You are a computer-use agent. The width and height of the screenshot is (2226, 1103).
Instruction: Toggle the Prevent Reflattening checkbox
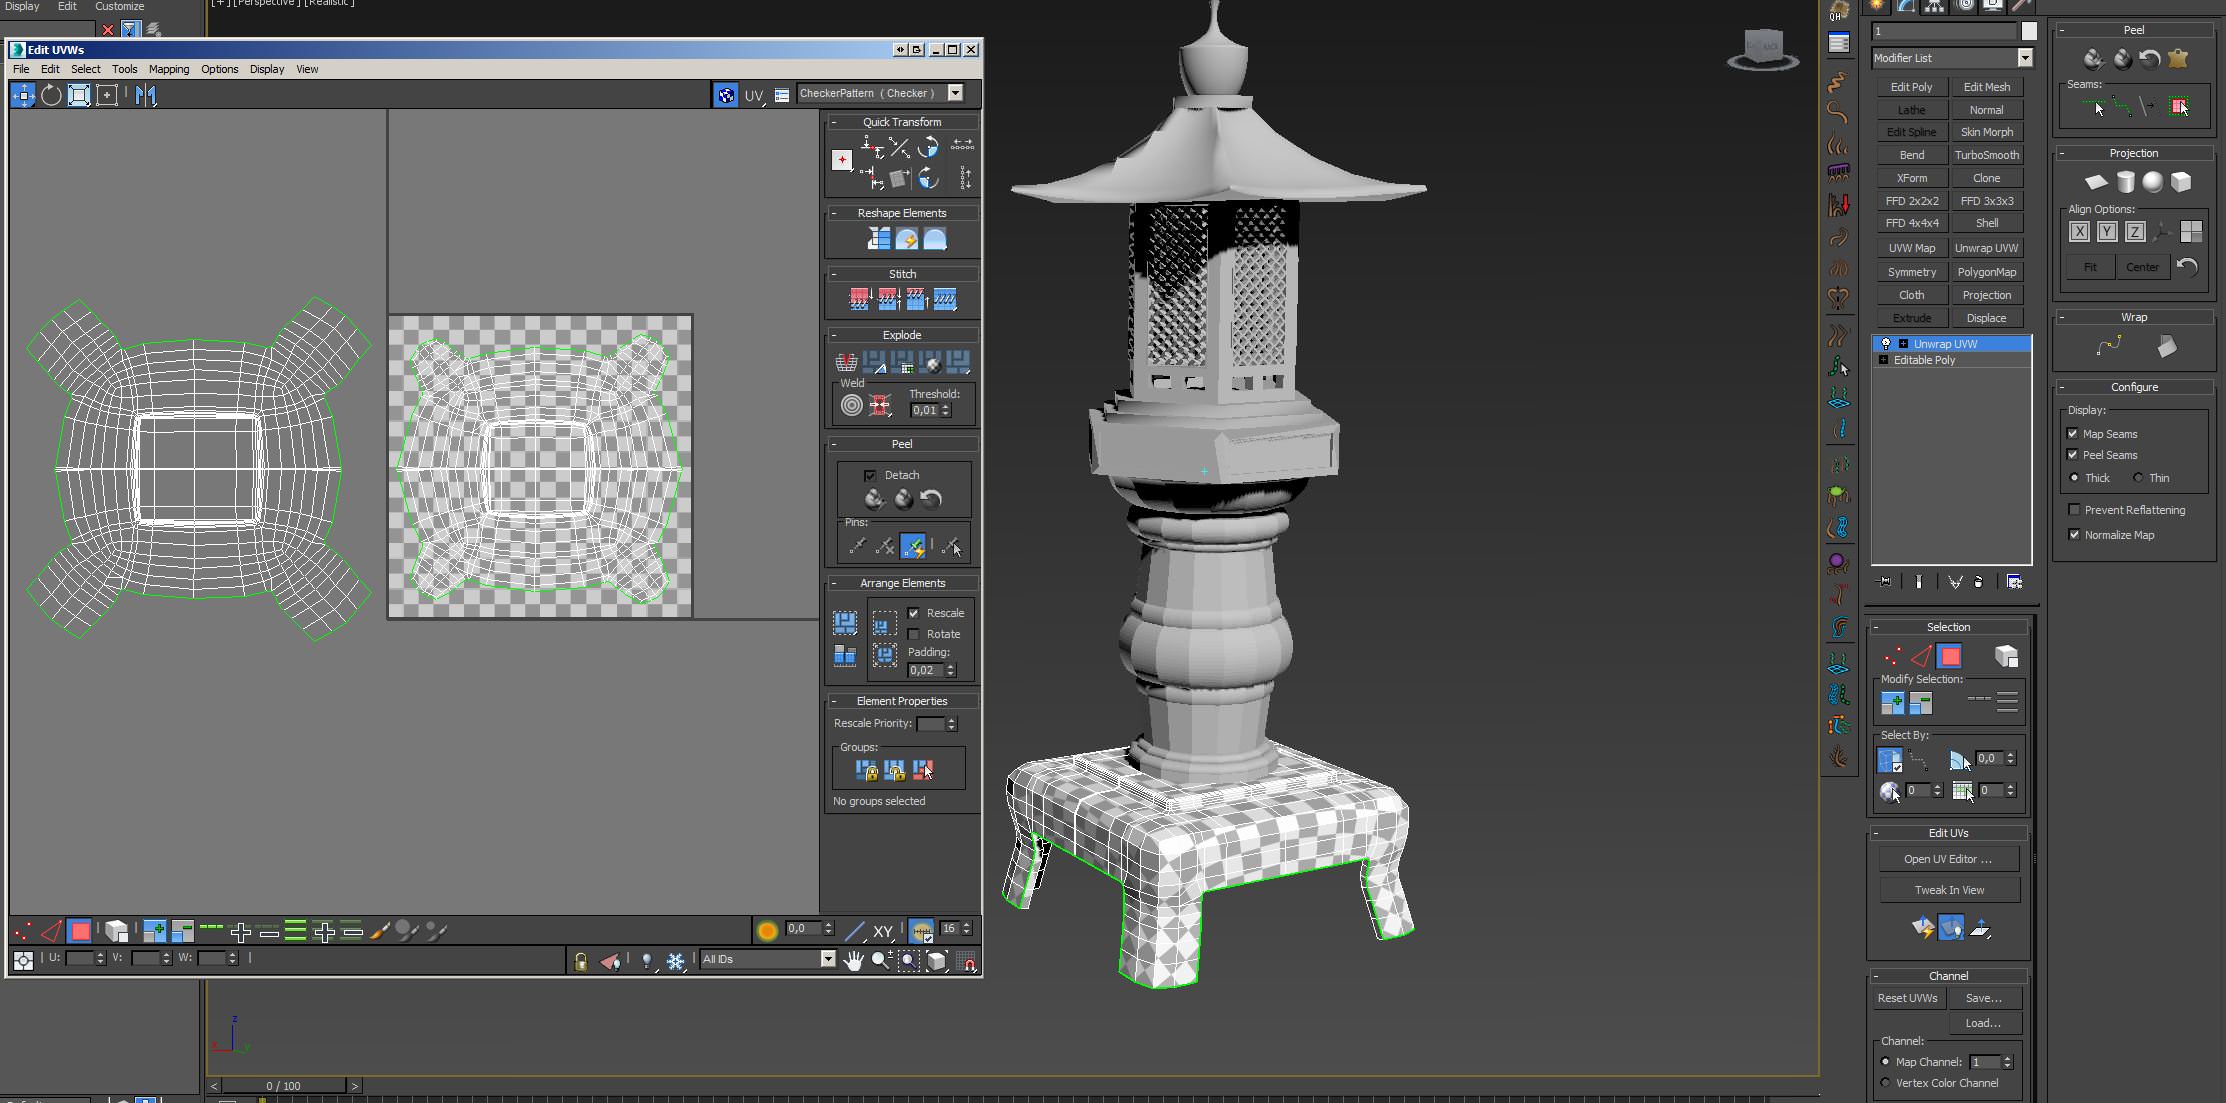(x=2074, y=510)
